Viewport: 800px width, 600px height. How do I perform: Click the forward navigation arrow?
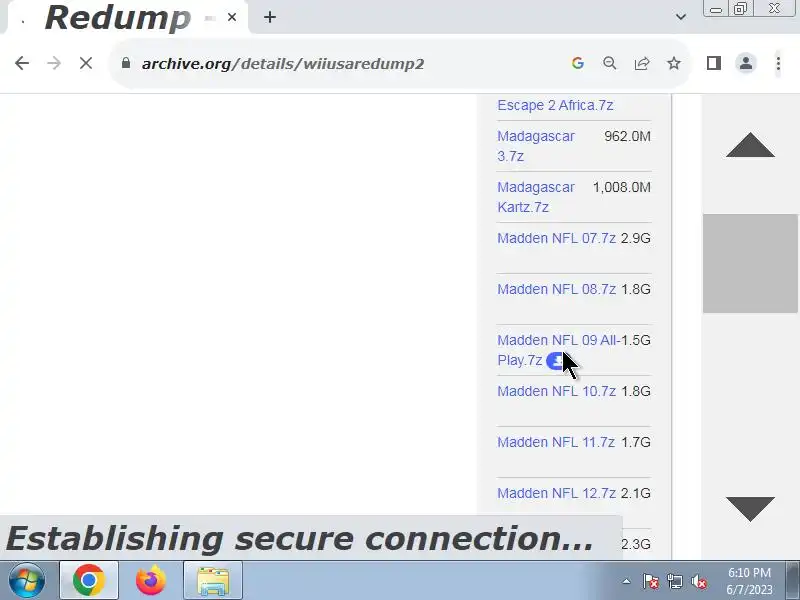[54, 63]
